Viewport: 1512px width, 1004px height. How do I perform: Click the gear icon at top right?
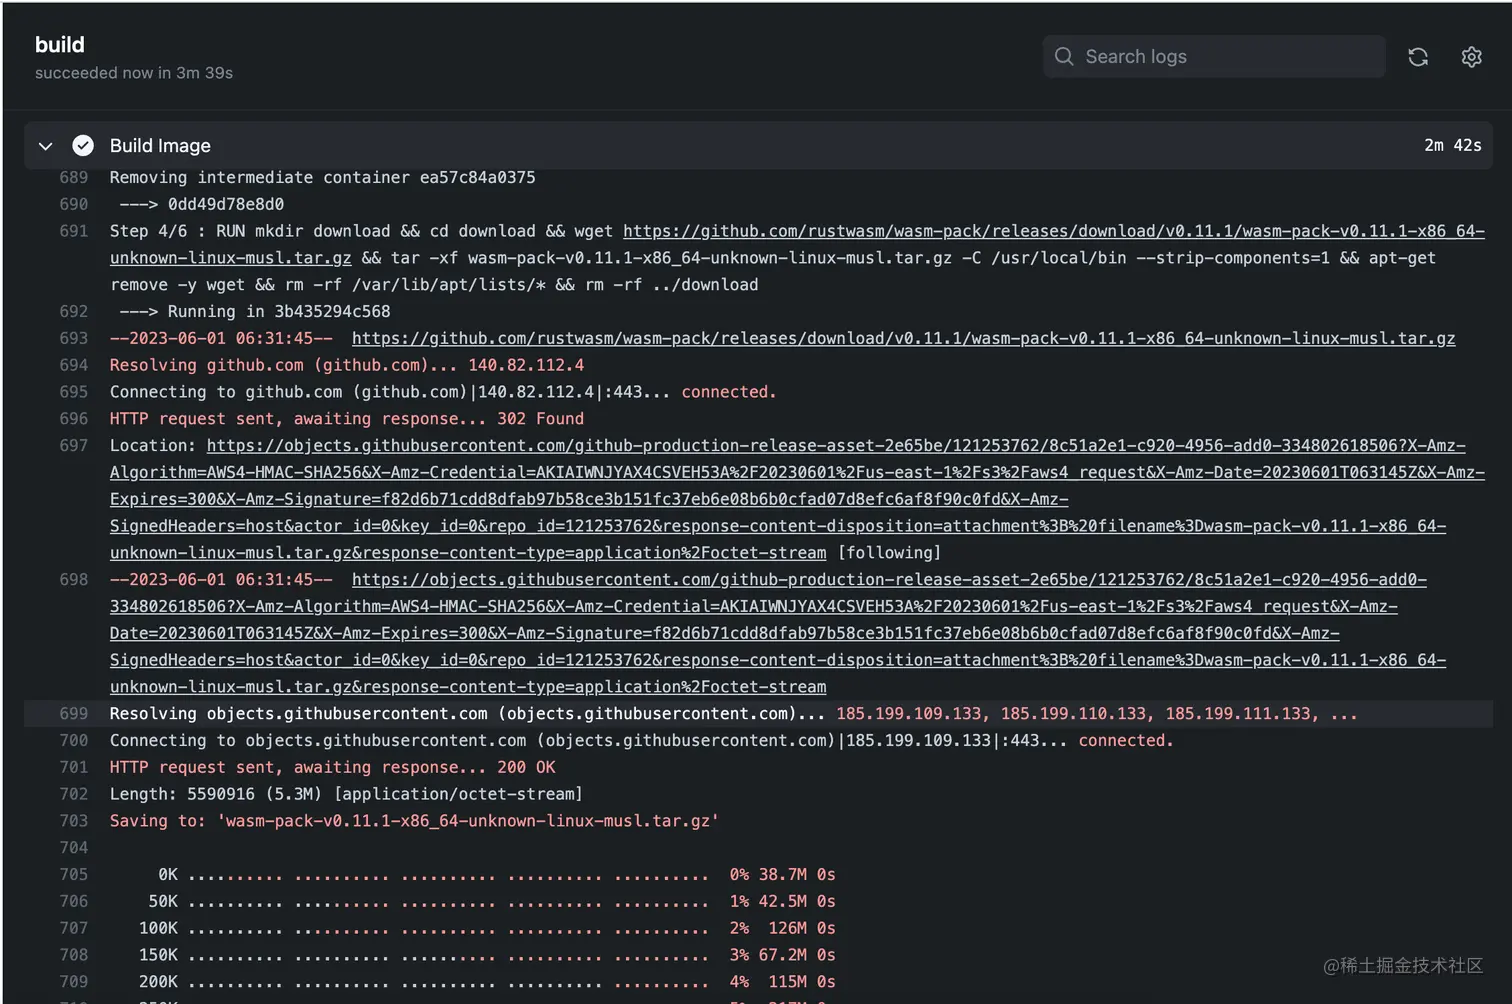coord(1471,57)
